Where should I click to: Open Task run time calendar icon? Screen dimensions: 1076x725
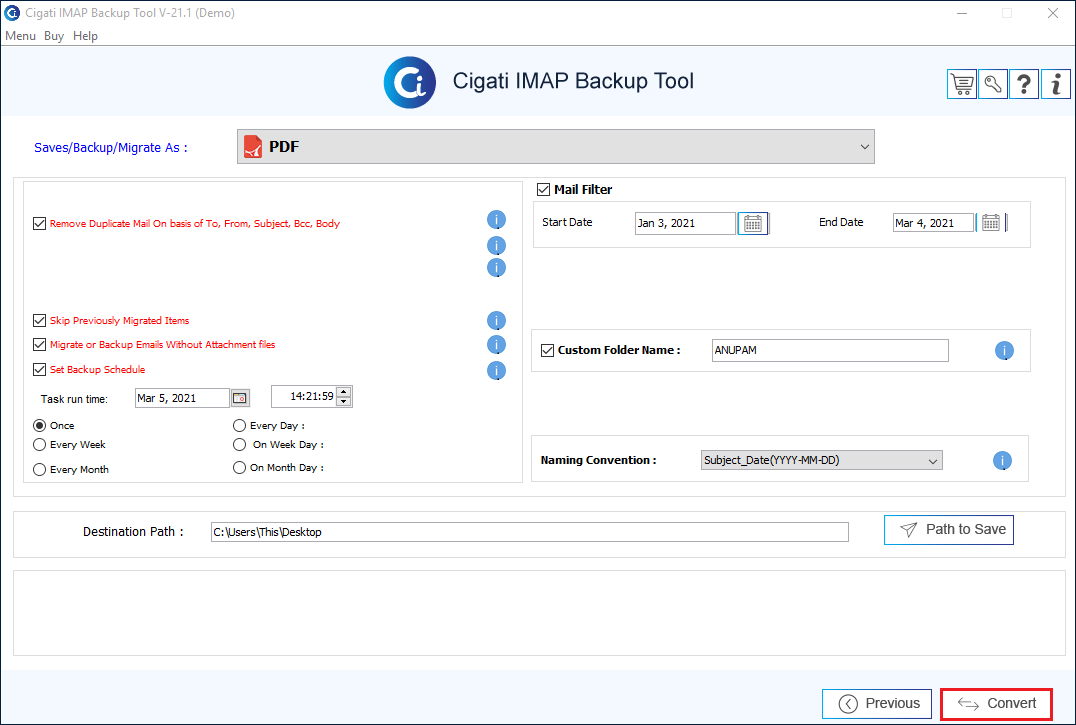240,398
